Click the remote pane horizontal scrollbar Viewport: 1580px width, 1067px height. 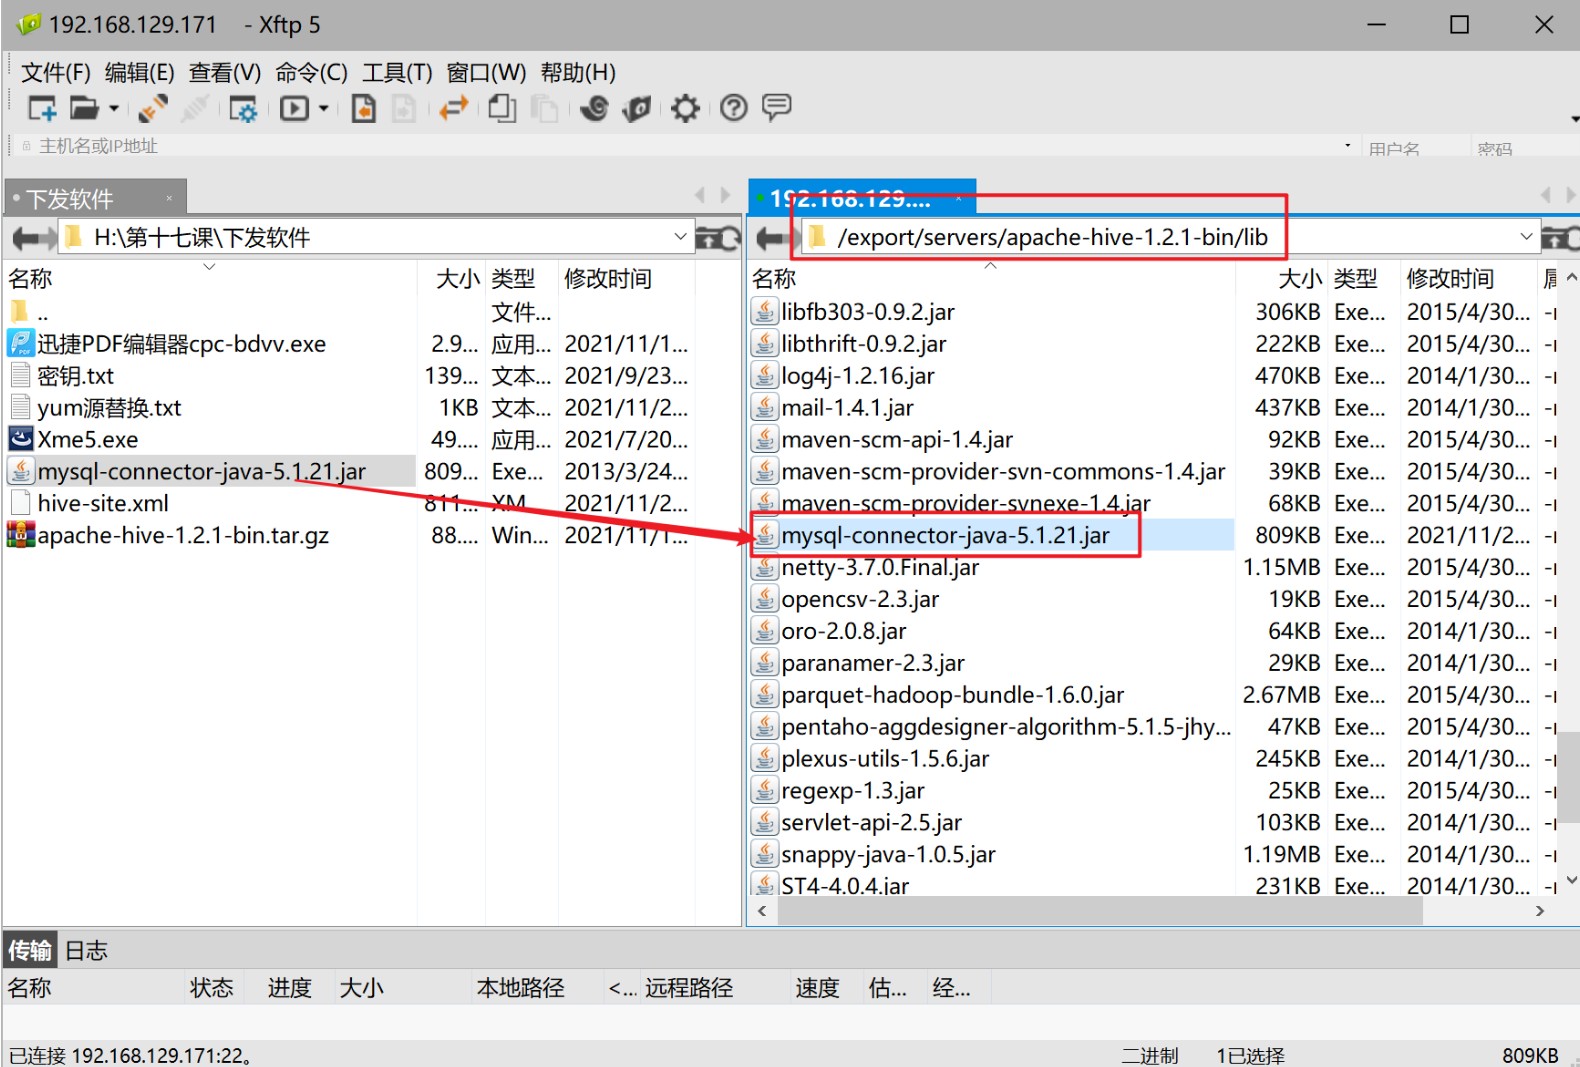tap(1099, 911)
